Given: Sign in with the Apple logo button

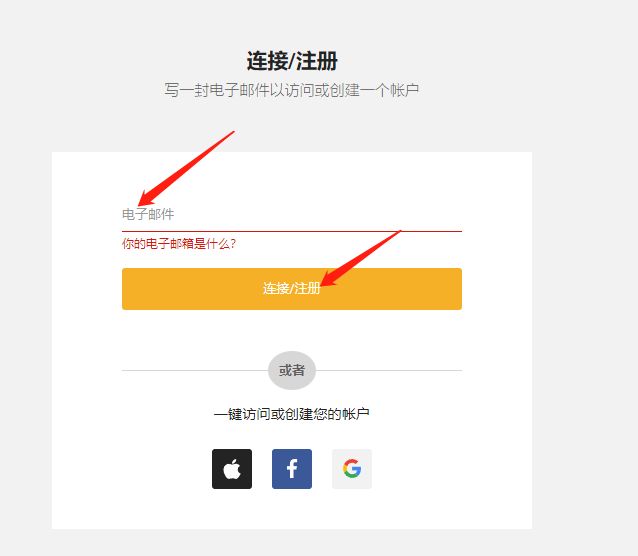Looking at the screenshot, I should pyautogui.click(x=232, y=469).
